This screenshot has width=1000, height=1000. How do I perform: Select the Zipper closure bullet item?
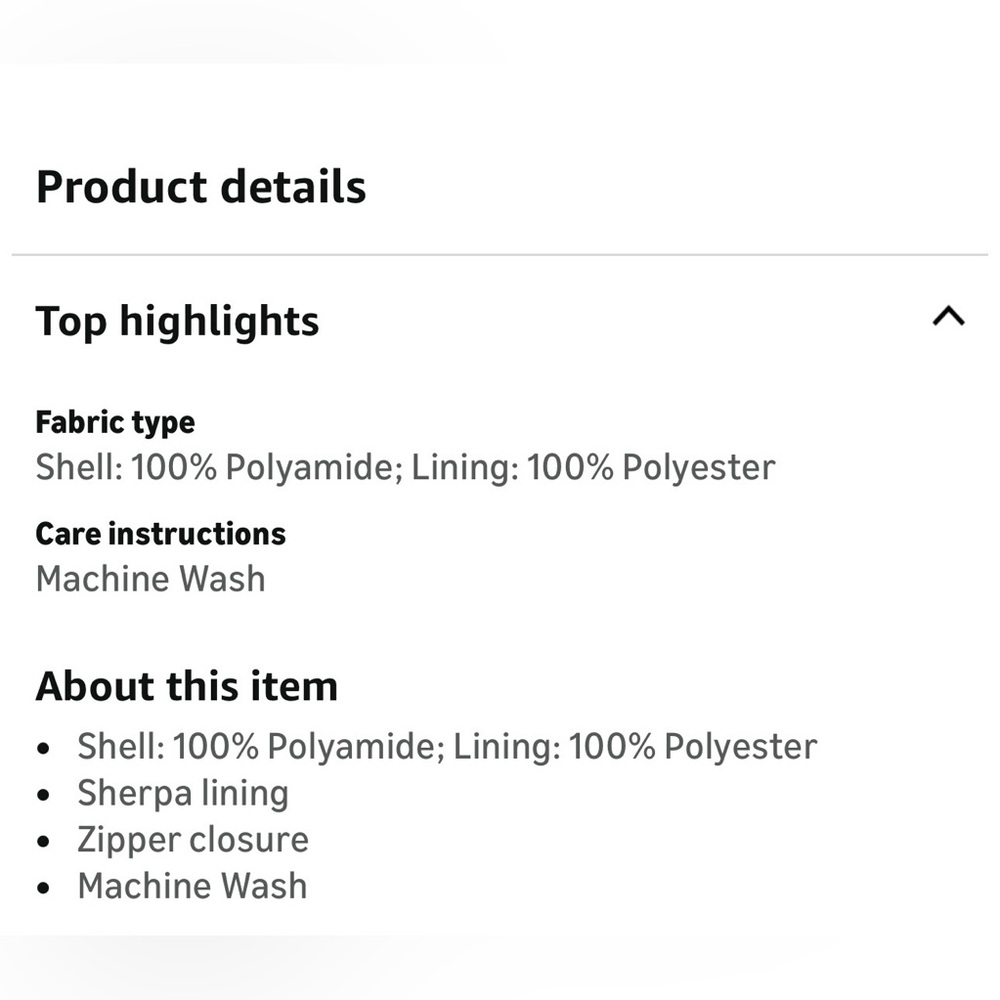point(193,839)
